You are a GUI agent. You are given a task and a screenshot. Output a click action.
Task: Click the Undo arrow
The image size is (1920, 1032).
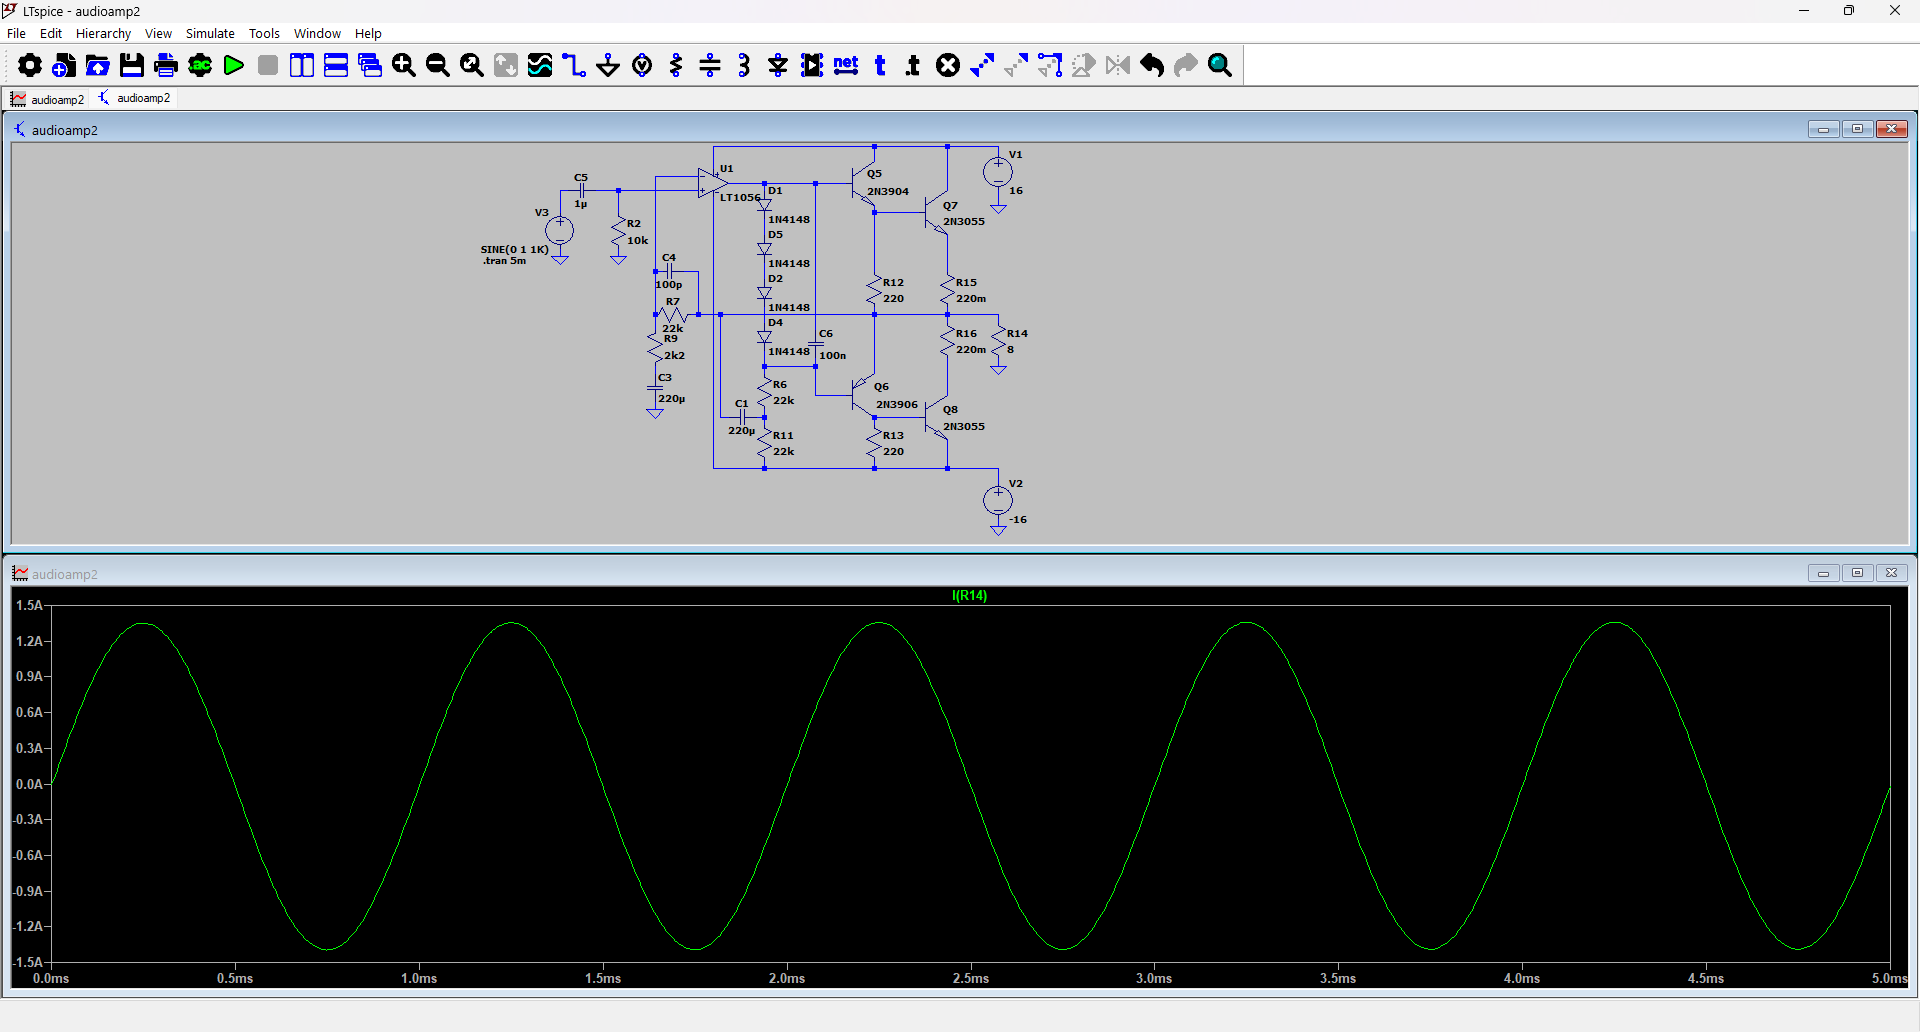(x=1152, y=65)
